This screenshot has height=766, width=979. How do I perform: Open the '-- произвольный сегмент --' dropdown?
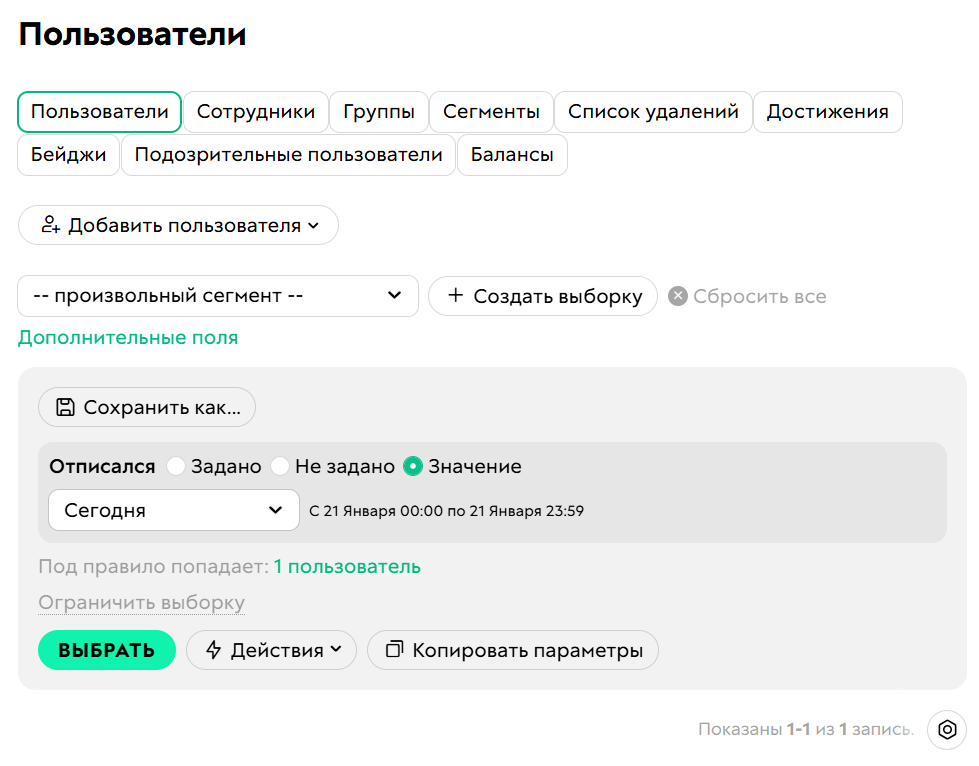point(217,296)
